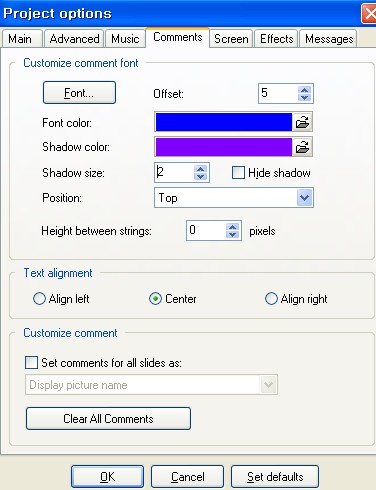Decrease the Offset value with down arrow
Screen dimensions: 376x490
click(304, 97)
